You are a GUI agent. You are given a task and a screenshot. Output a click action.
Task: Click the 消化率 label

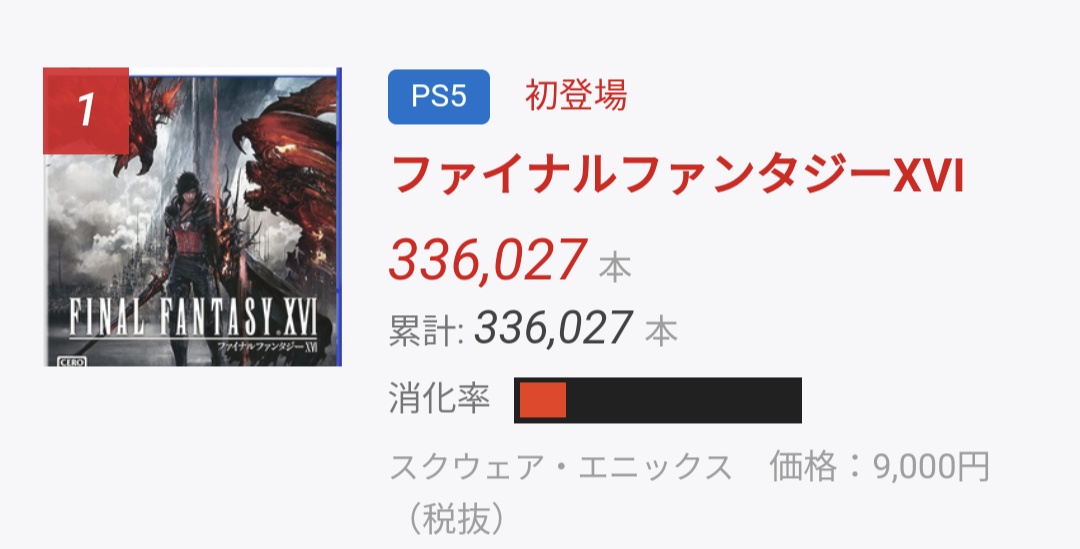pyautogui.click(x=439, y=400)
